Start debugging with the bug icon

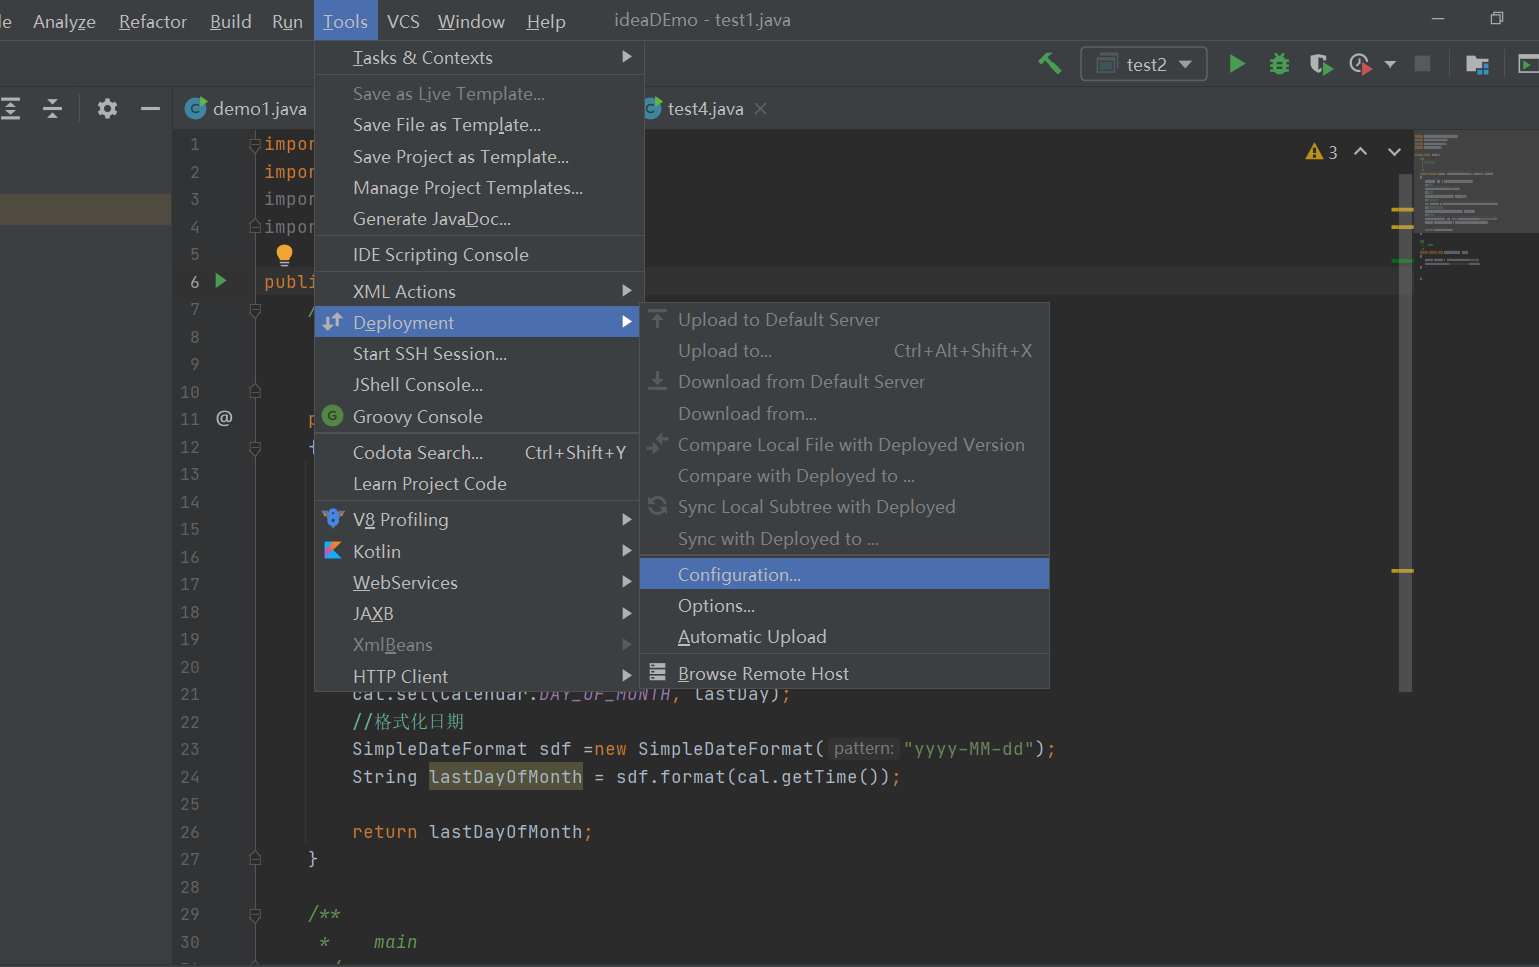coord(1279,64)
